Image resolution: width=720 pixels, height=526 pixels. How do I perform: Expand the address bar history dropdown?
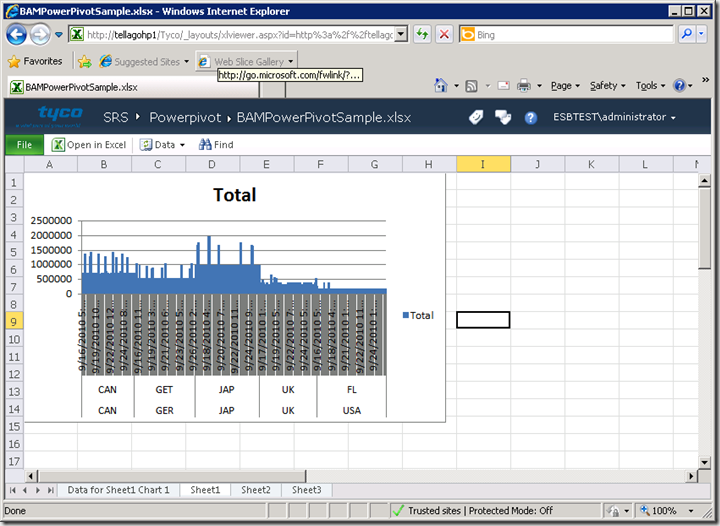(x=401, y=34)
